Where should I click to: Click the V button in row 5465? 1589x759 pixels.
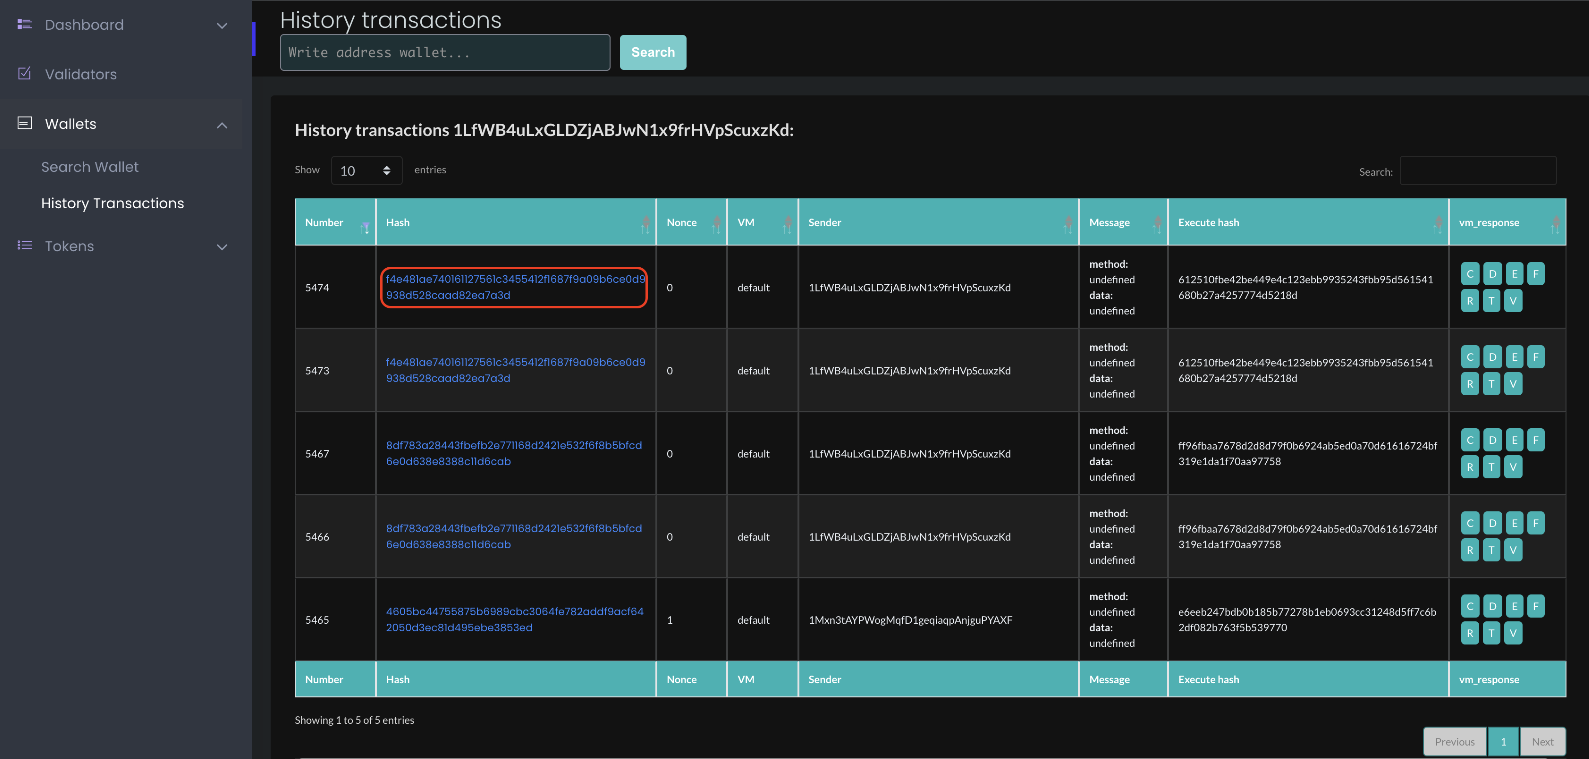point(1514,633)
